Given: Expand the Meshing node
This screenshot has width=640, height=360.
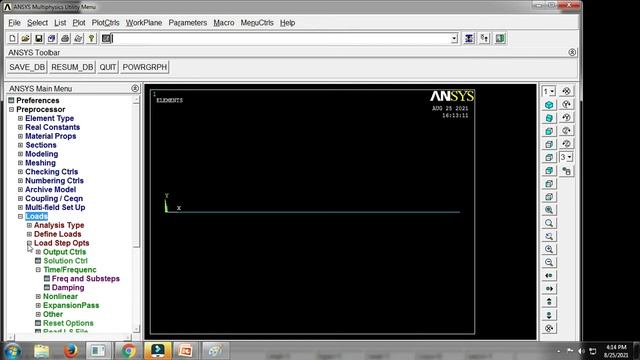Looking at the screenshot, I should (20, 163).
